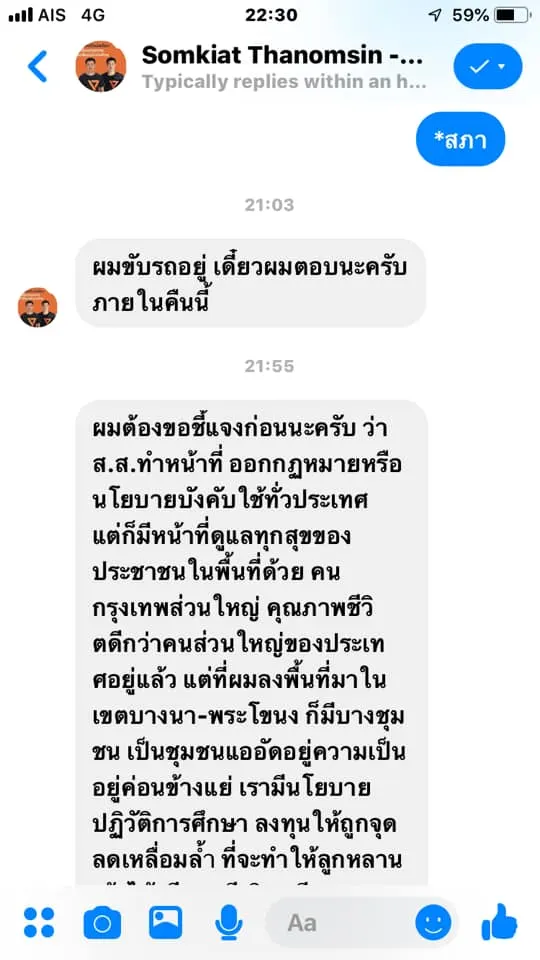Open the emoji smiley picker
Screen dimensions: 540x960
click(x=433, y=923)
